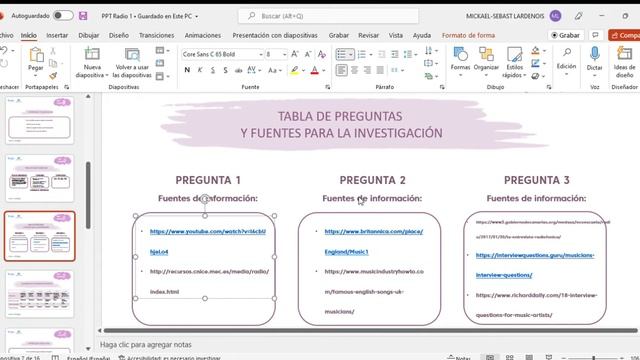
Task: Align text right
Action: point(367,70)
